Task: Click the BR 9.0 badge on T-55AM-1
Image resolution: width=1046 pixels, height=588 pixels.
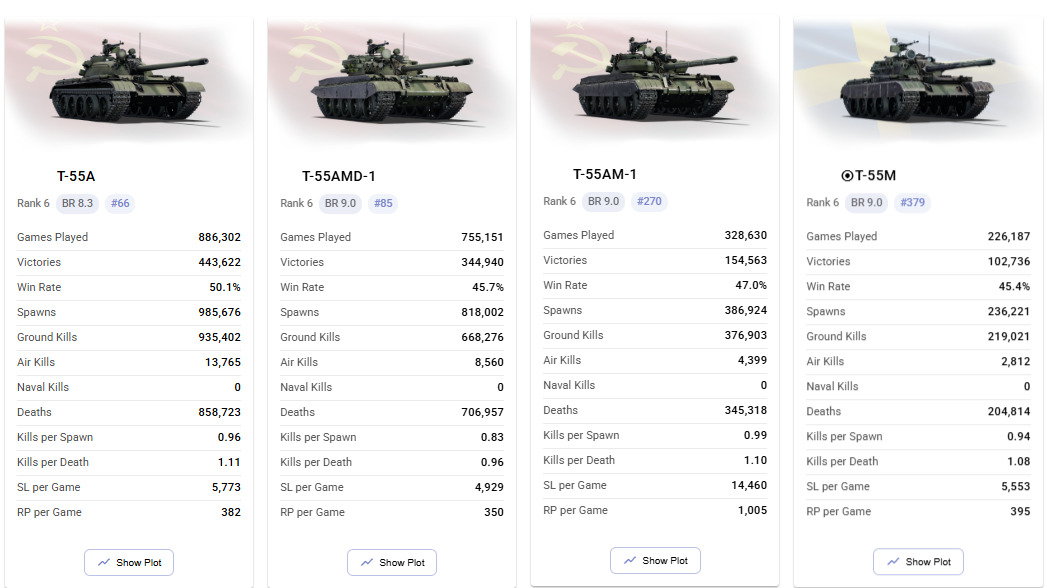Action: (604, 201)
